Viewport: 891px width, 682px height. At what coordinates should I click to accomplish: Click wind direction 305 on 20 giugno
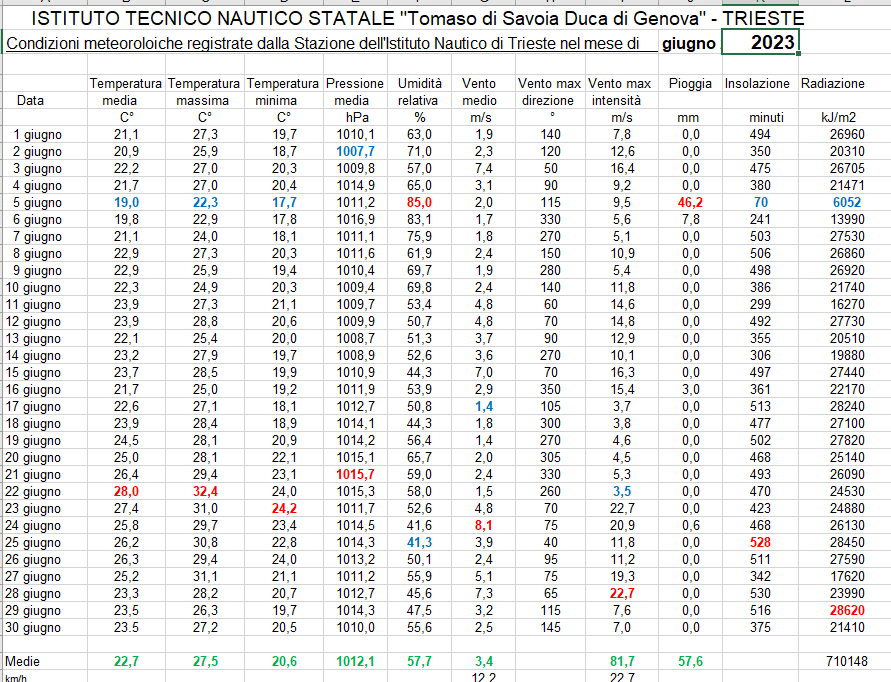[x=550, y=458]
